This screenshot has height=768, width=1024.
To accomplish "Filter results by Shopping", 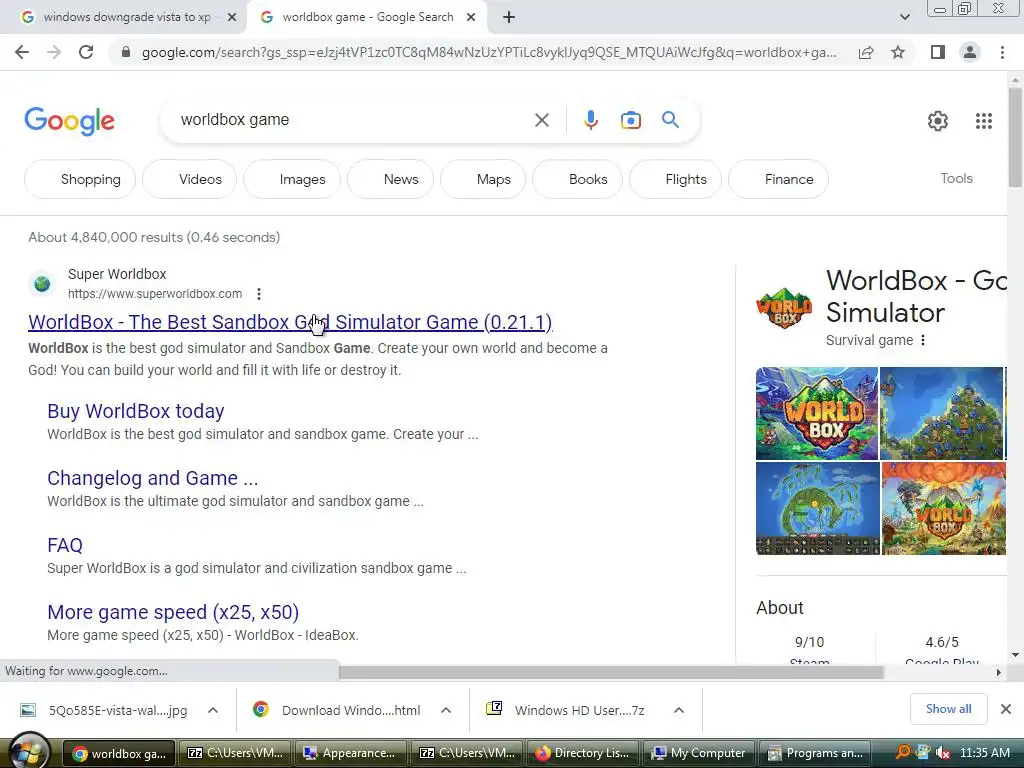I will point(80,179).
